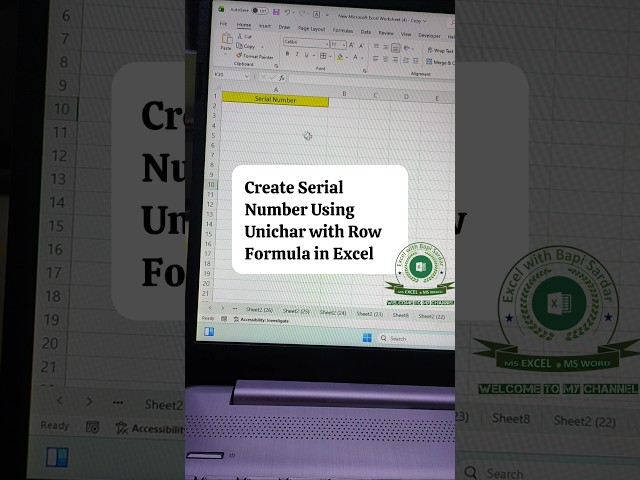Open the Font group dialog launcher
The width and height of the screenshot is (640, 480).
(364, 71)
